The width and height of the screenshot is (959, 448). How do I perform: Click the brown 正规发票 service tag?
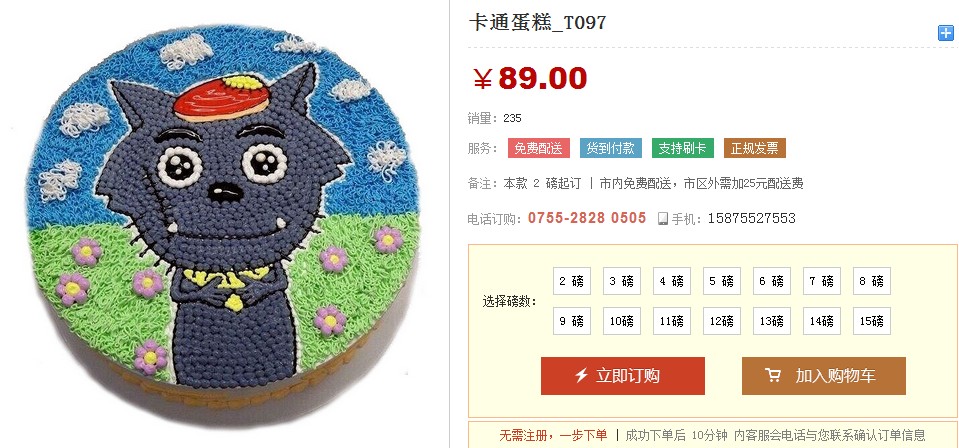pos(755,148)
